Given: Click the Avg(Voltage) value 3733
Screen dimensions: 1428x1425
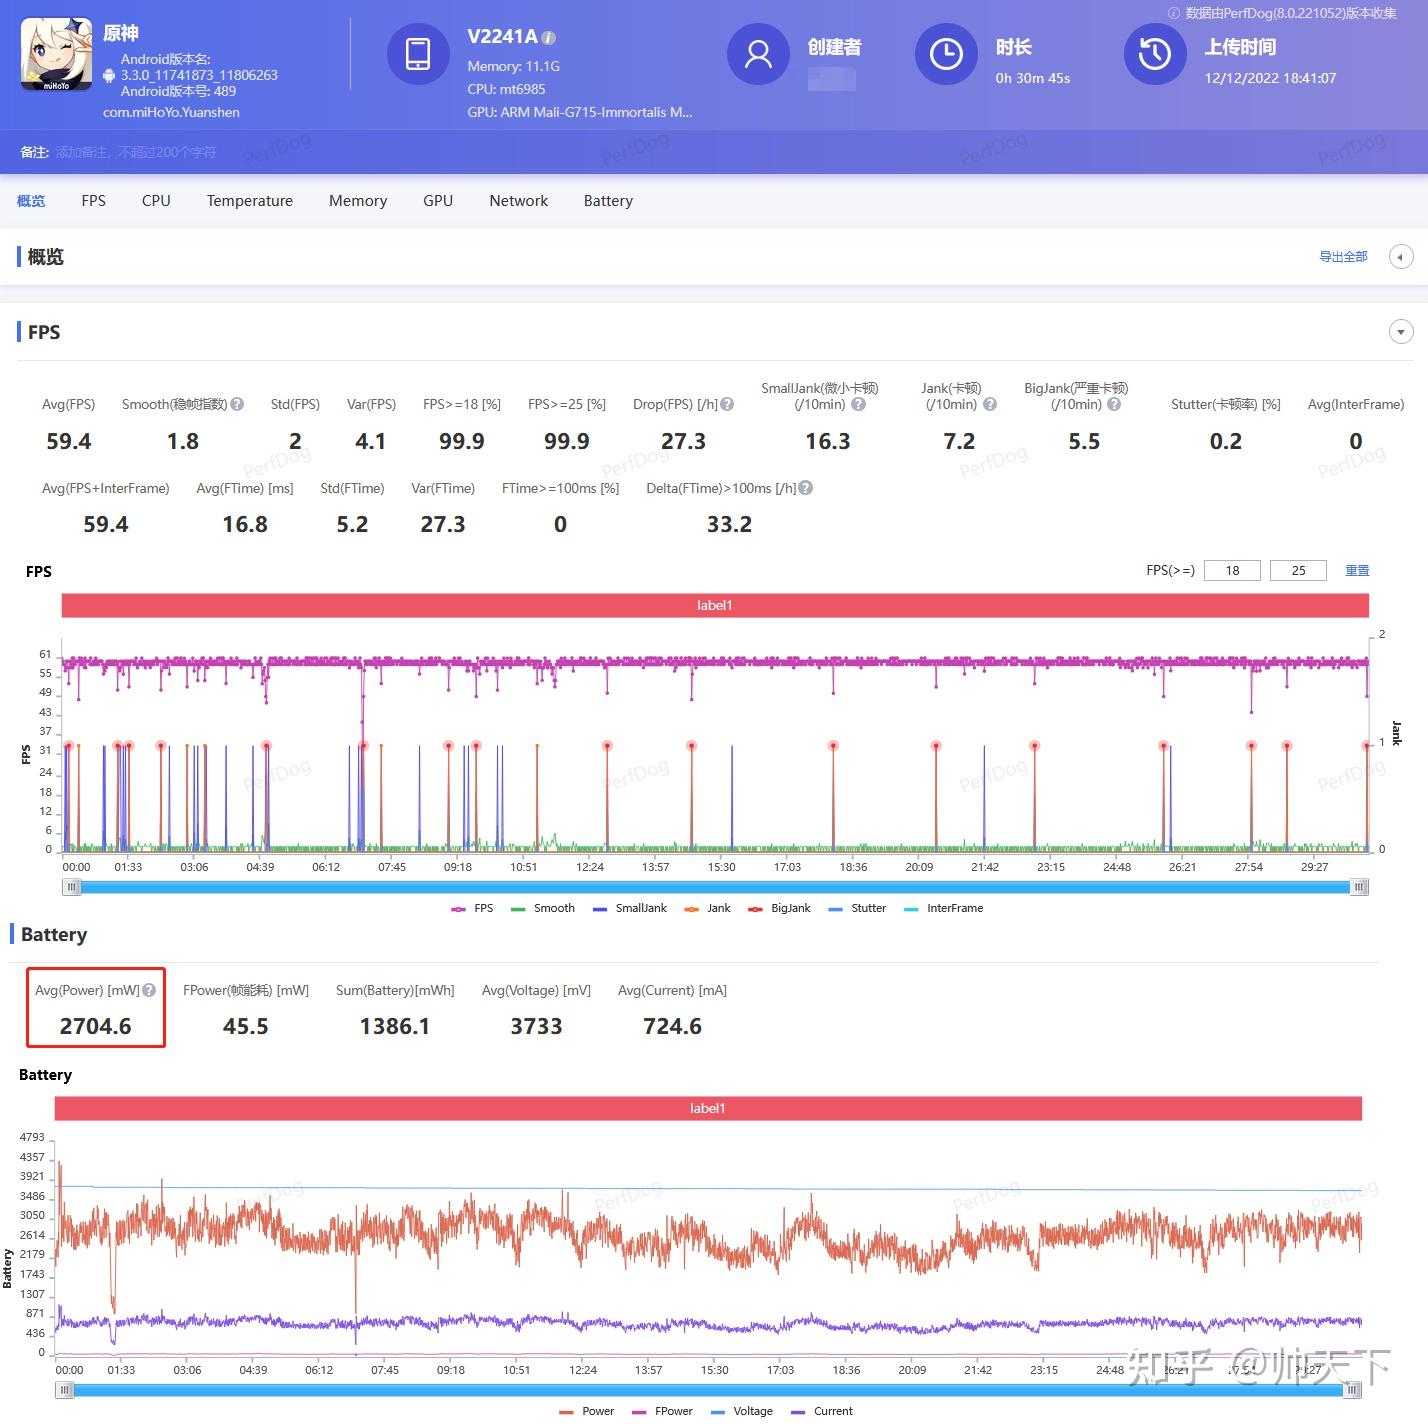Looking at the screenshot, I should 536,1026.
